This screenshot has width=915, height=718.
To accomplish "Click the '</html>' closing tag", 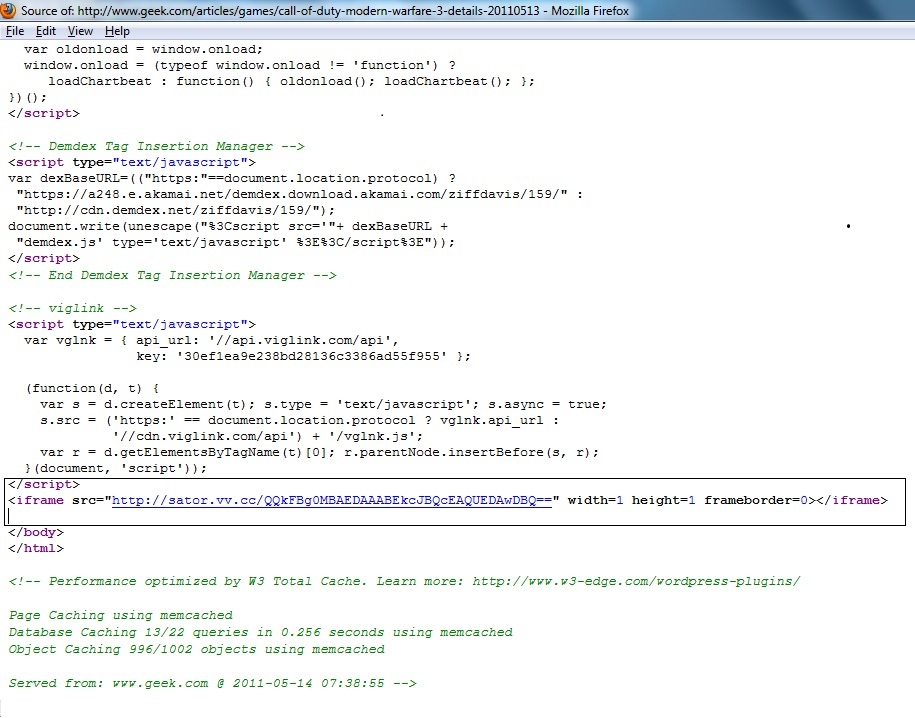I will click(36, 548).
